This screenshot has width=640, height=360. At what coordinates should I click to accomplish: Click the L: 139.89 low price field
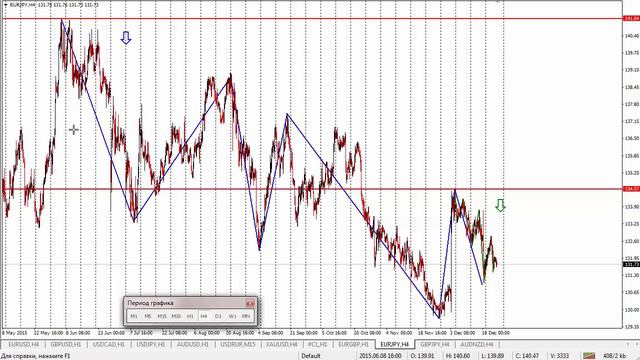(x=492, y=356)
